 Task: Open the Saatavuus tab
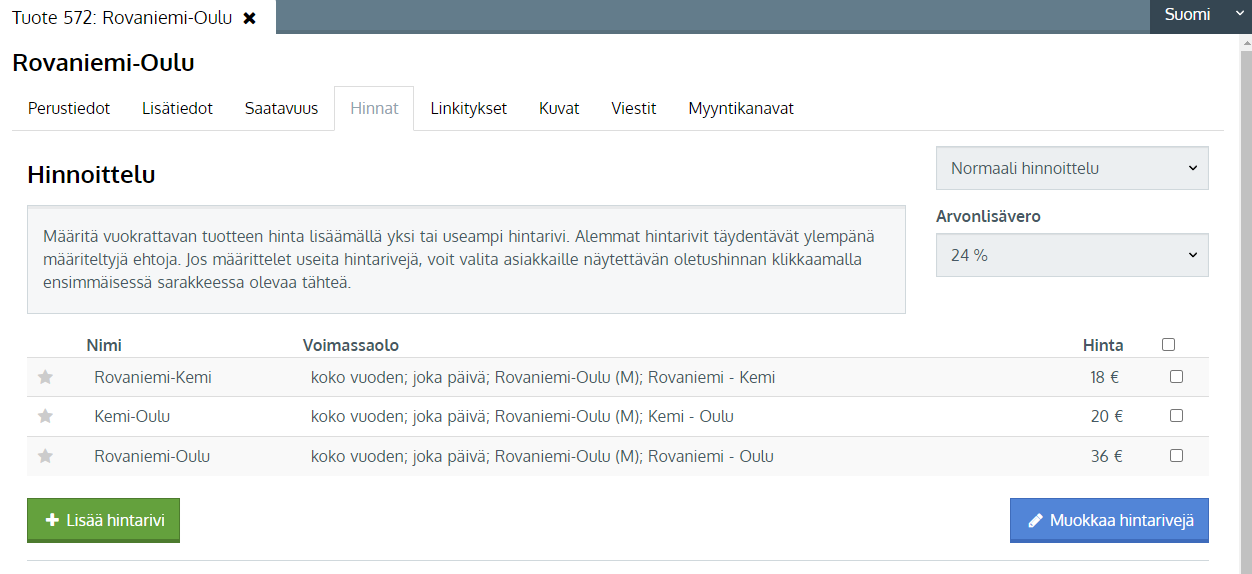point(281,109)
